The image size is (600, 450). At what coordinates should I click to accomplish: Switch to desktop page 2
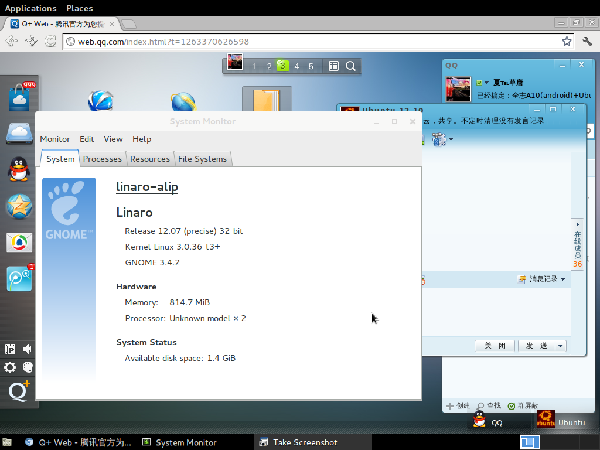pyautogui.click(x=269, y=66)
